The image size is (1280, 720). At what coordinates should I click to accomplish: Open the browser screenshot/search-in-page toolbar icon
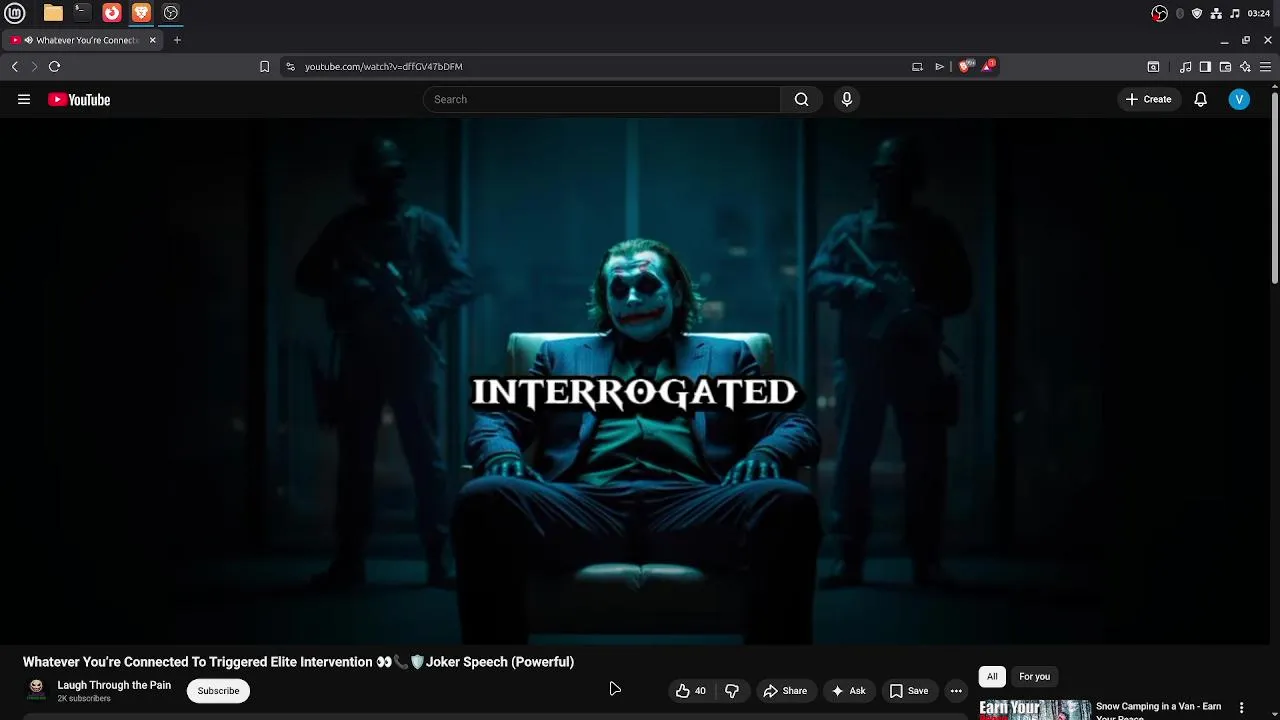click(x=1153, y=67)
